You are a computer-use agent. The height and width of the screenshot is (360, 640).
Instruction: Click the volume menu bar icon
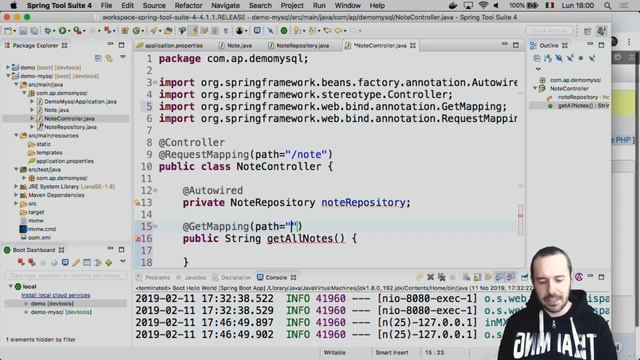496,5
